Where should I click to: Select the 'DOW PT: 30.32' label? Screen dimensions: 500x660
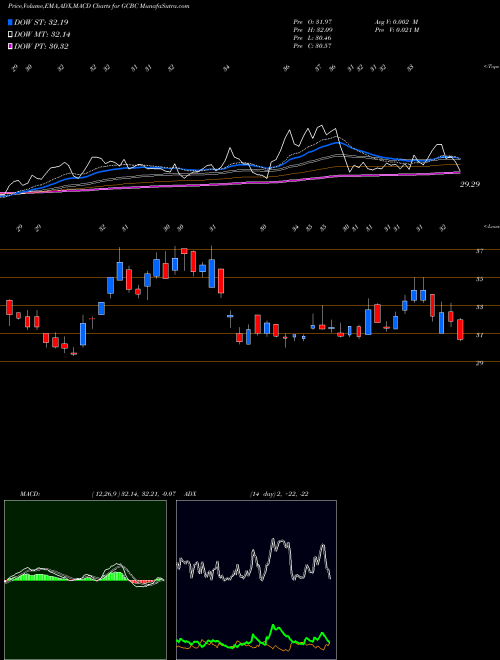pos(41,46)
